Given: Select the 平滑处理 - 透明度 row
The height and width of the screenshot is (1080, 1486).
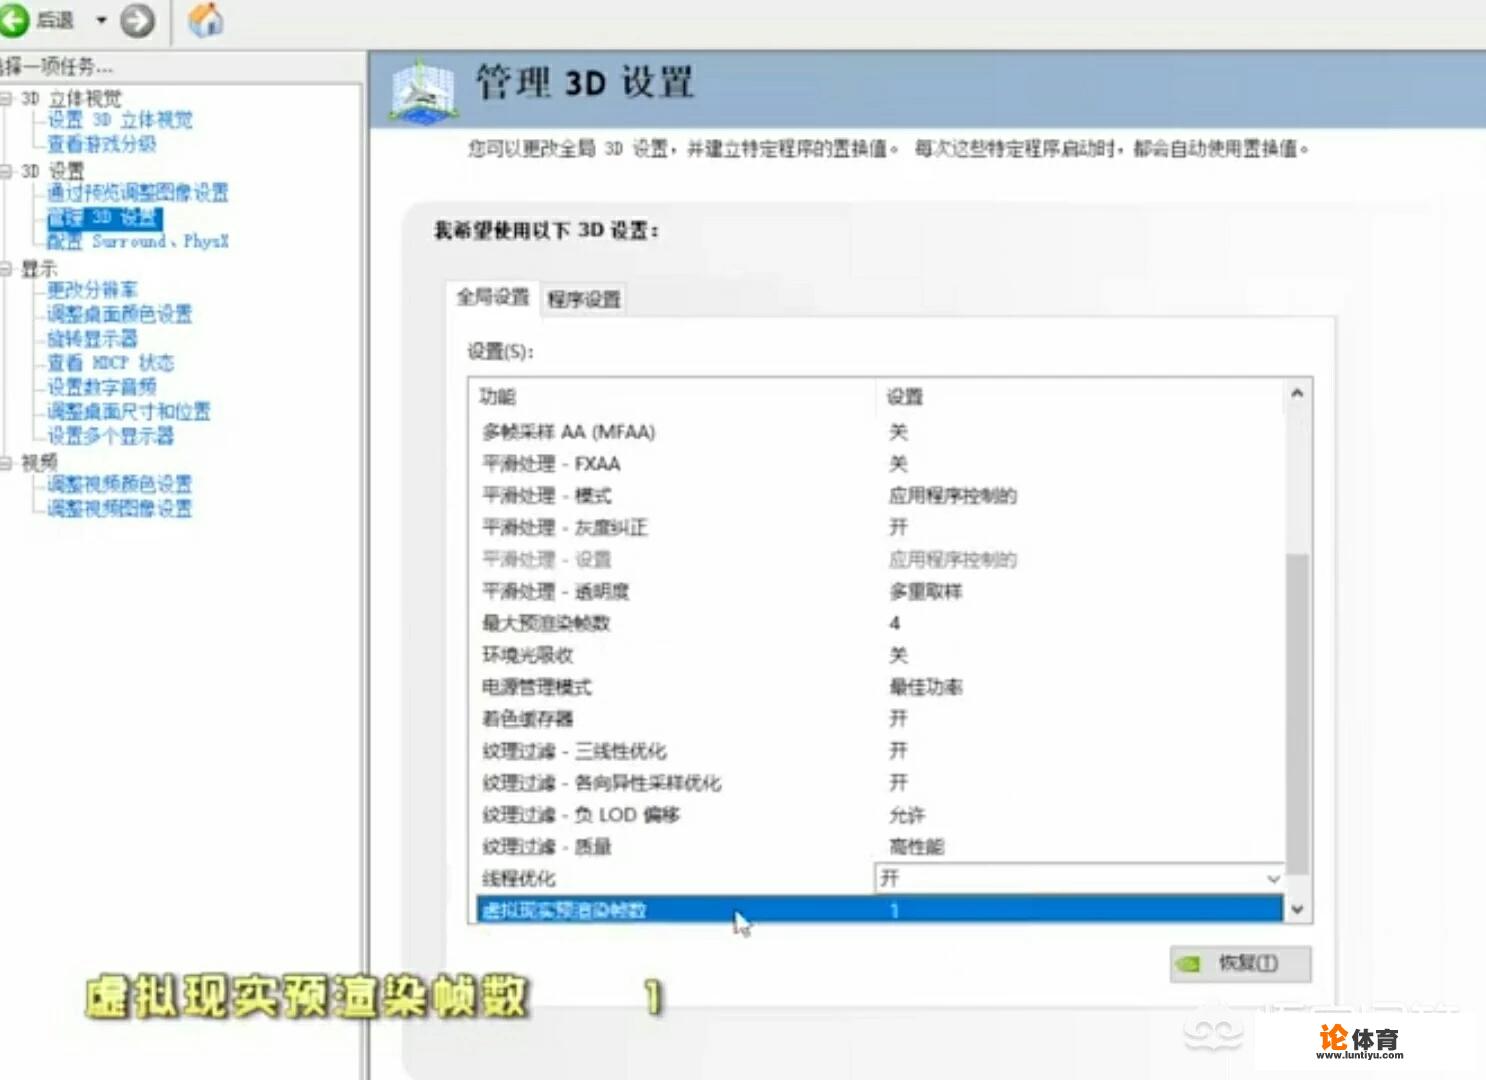Looking at the screenshot, I should pos(880,591).
